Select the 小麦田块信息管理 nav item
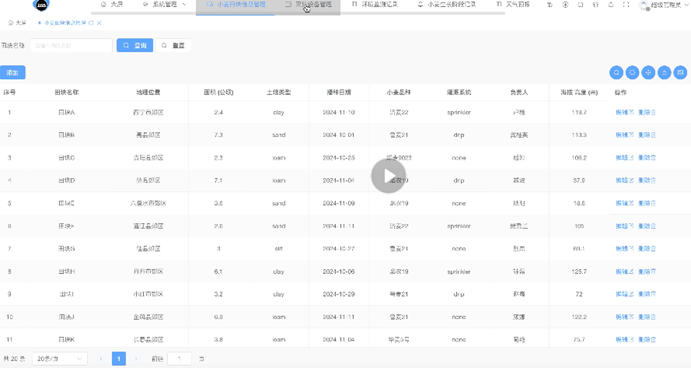Screen dimensions: 691x368 [236, 4]
